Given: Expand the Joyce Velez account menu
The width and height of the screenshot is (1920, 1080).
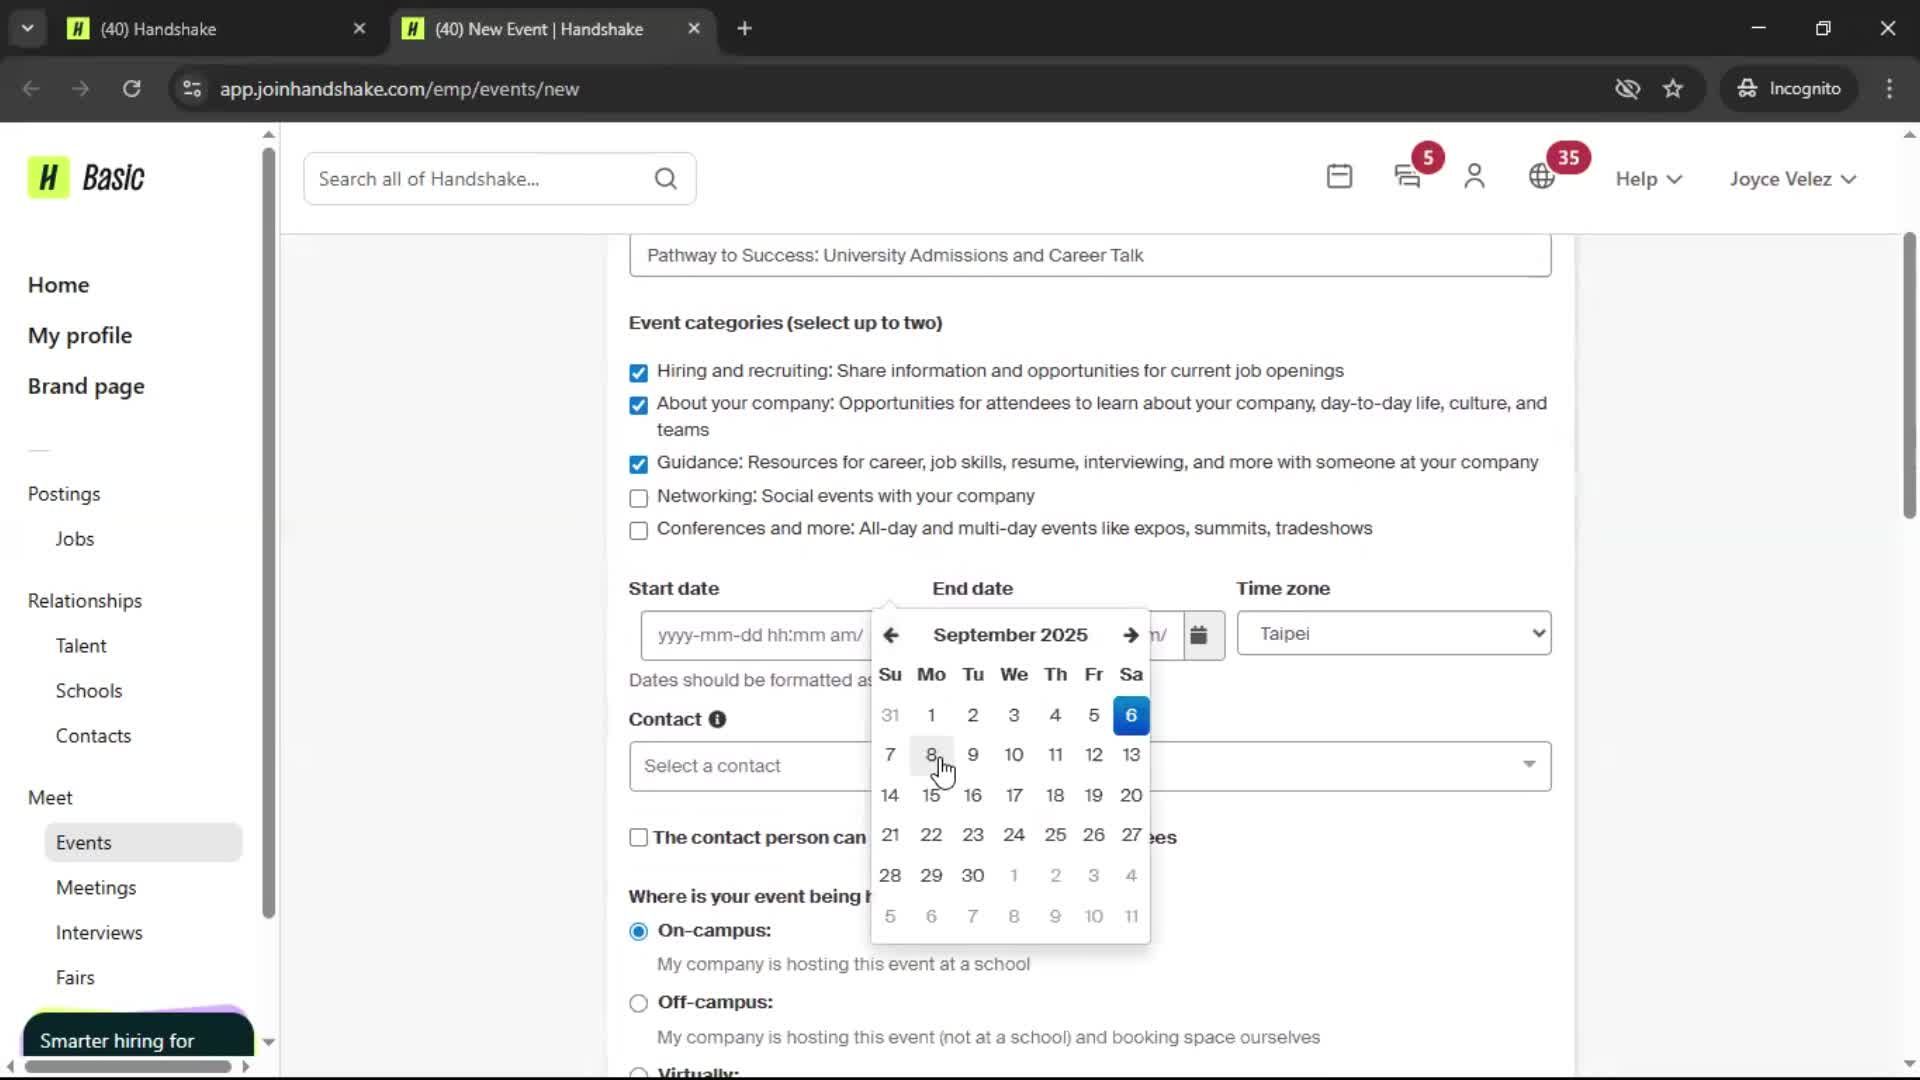Looking at the screenshot, I should point(1793,179).
